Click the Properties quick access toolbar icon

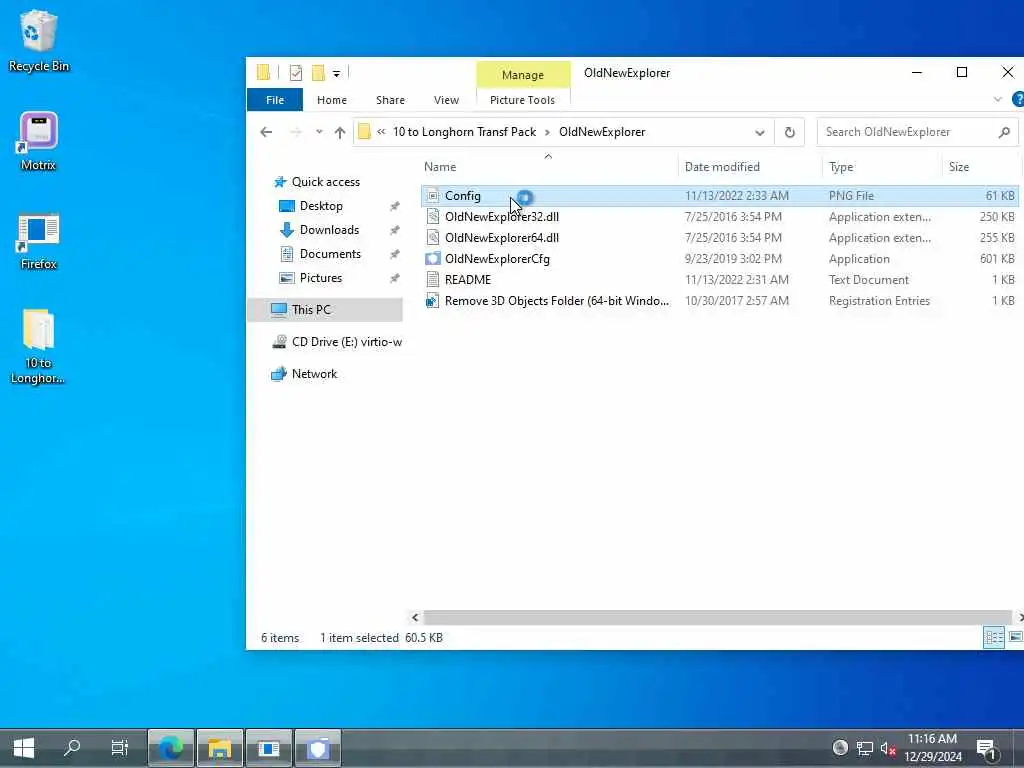(x=295, y=72)
